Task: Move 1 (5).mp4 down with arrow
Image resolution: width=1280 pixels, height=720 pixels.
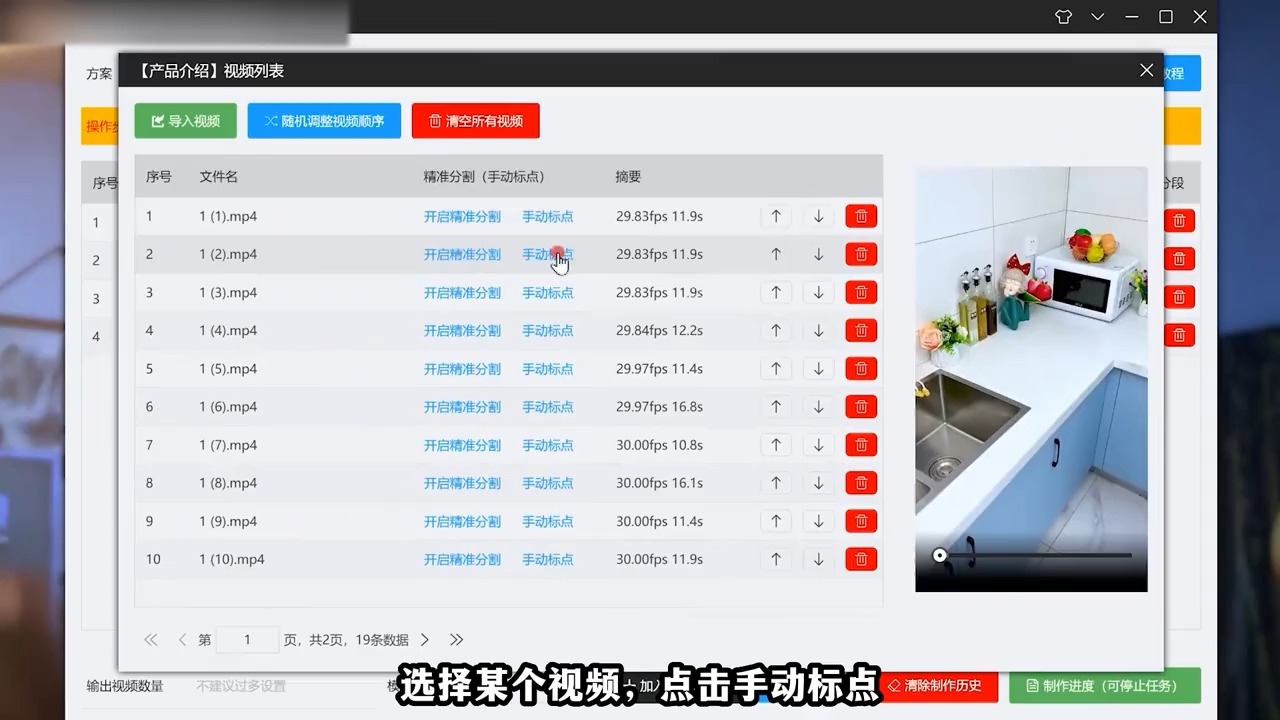Action: coord(818,368)
